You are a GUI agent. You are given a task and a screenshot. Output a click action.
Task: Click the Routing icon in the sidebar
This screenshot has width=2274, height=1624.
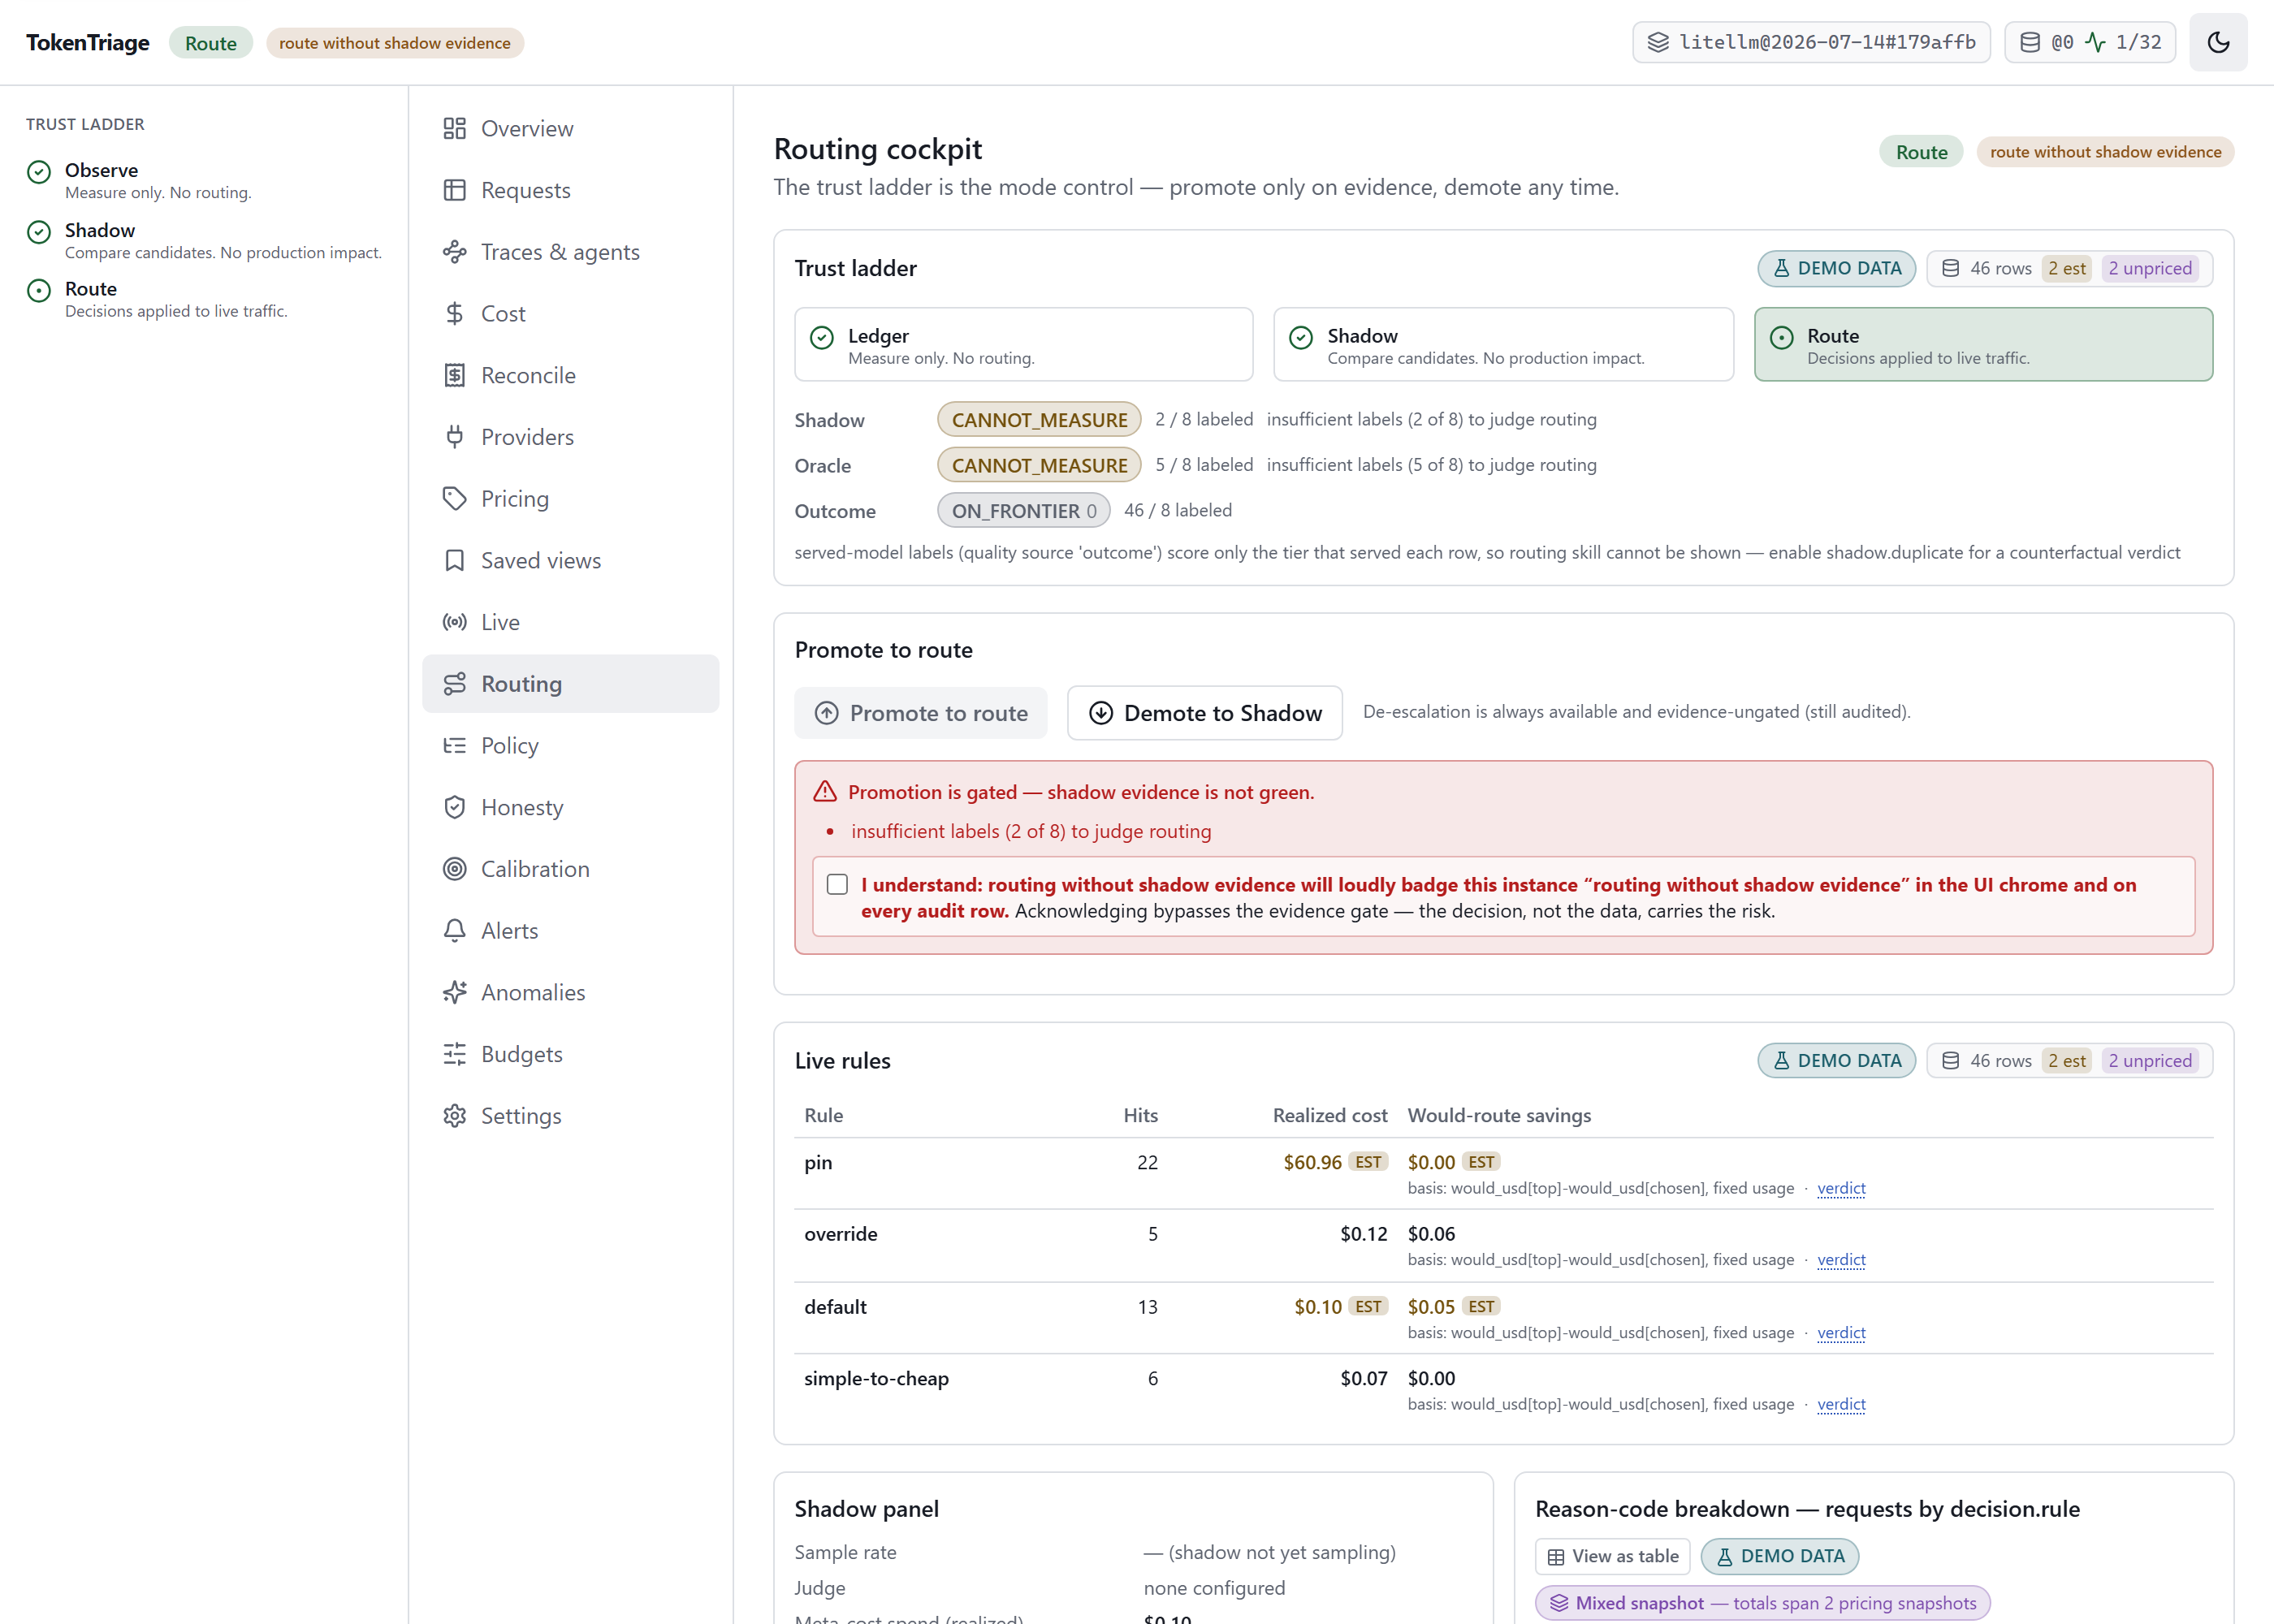(x=454, y=684)
